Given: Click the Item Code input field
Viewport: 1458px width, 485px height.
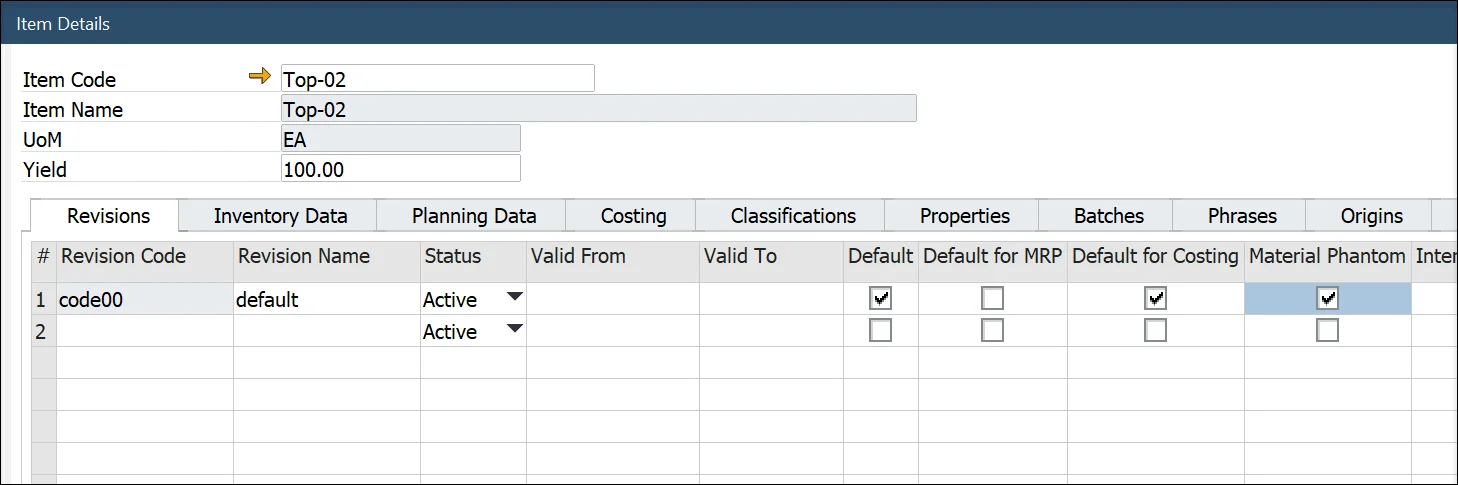Looking at the screenshot, I should click(437, 79).
